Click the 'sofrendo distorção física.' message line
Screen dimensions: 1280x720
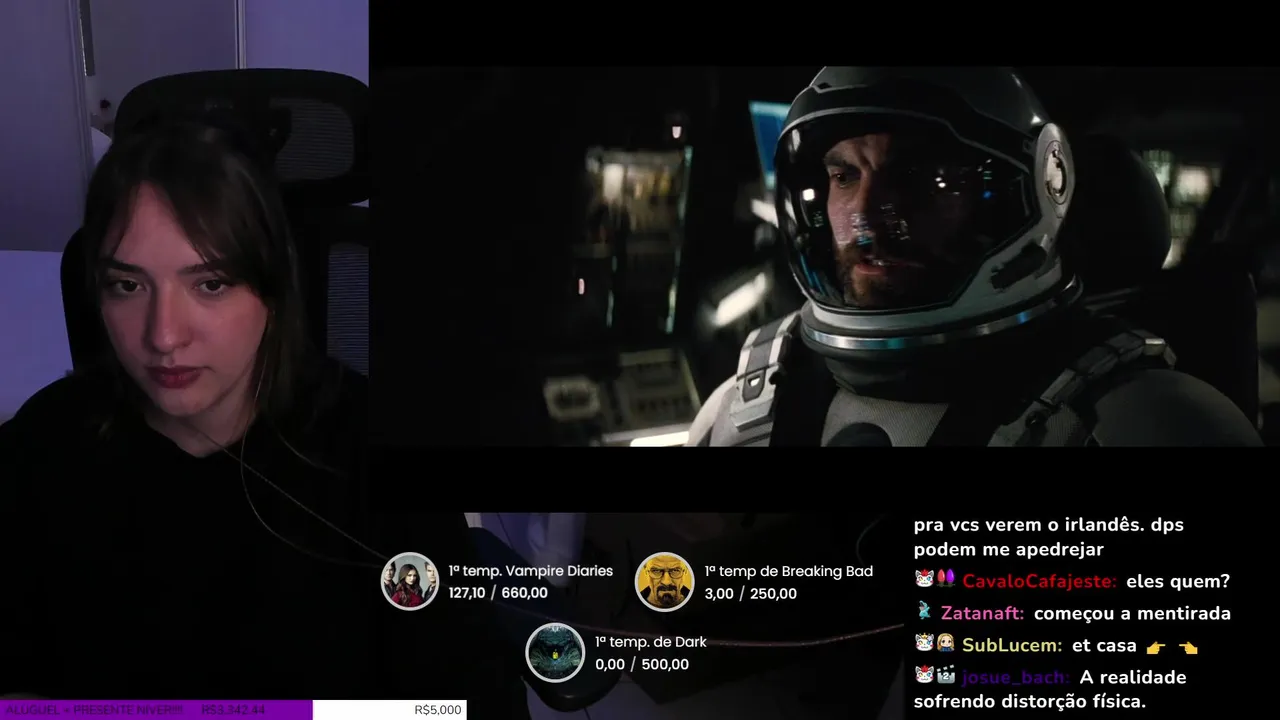[x=1030, y=702]
